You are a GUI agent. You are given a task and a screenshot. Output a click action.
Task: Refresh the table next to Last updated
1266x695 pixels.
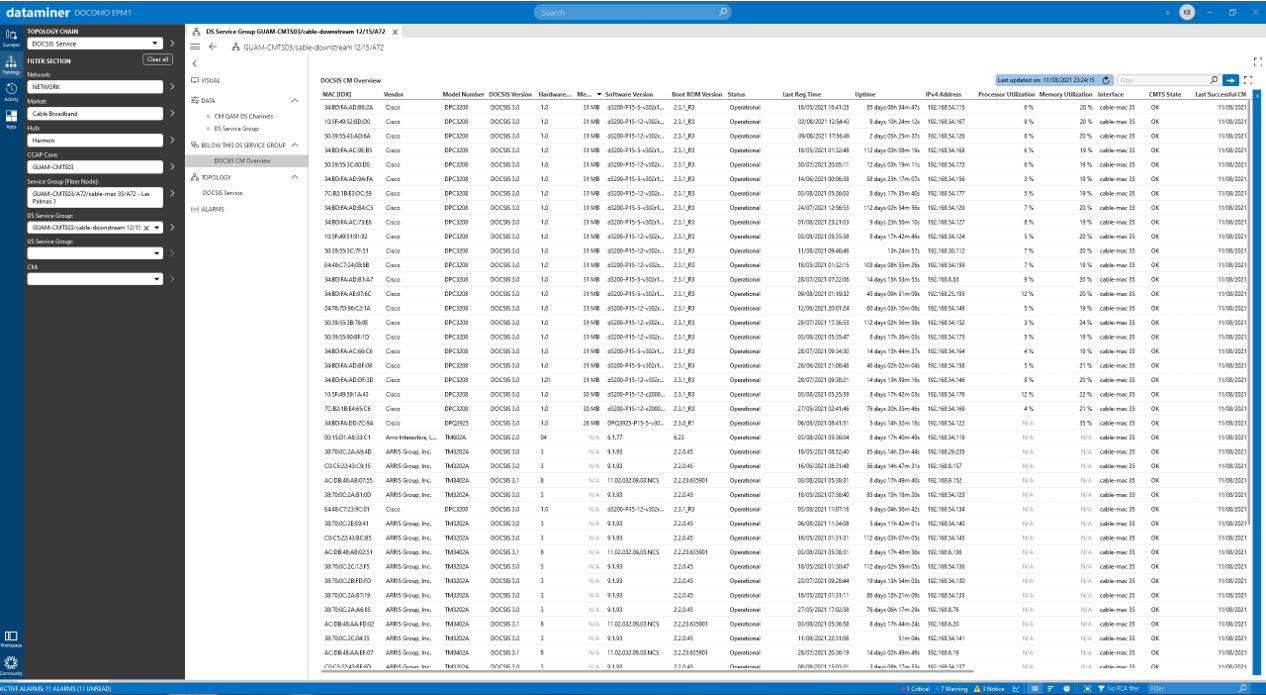(1104, 79)
